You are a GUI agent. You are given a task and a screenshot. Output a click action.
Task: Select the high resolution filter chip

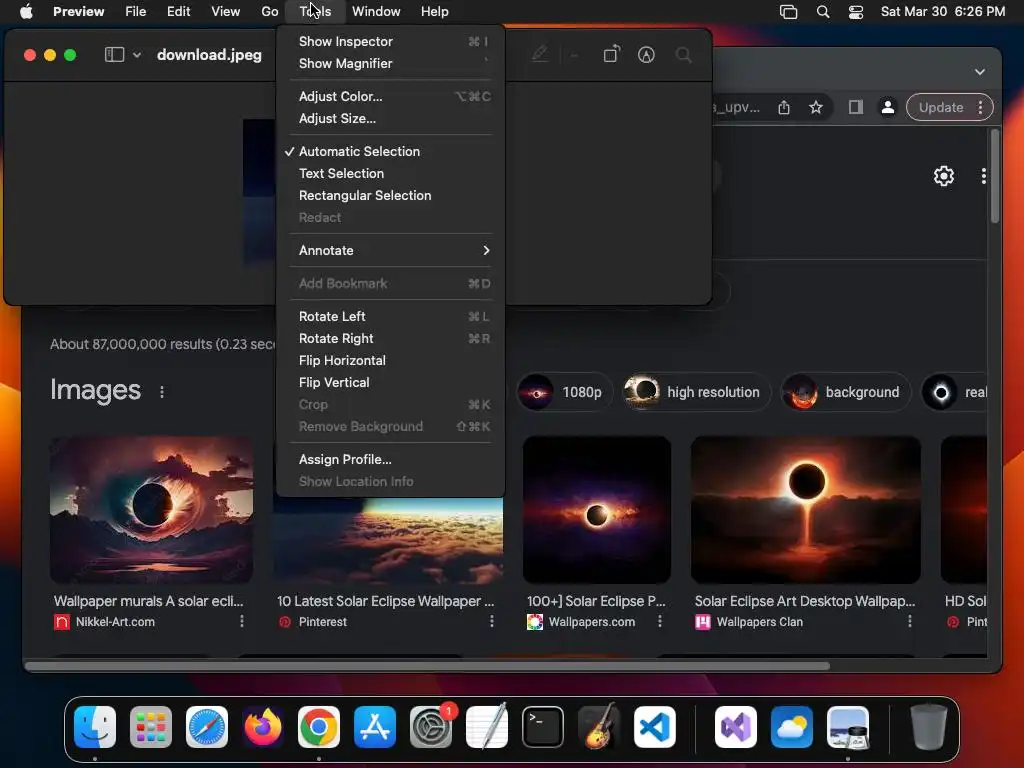pos(696,392)
